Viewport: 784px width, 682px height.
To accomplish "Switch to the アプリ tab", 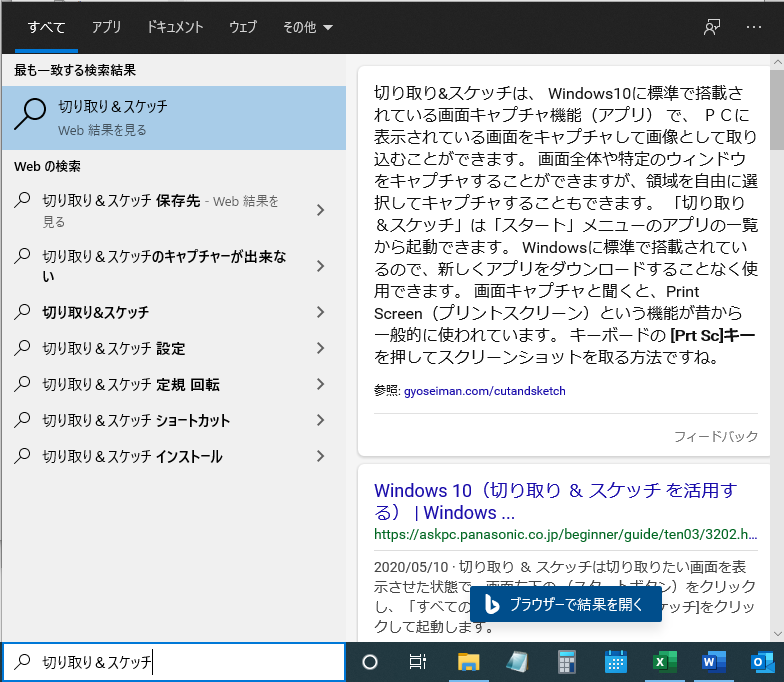I will tap(106, 27).
